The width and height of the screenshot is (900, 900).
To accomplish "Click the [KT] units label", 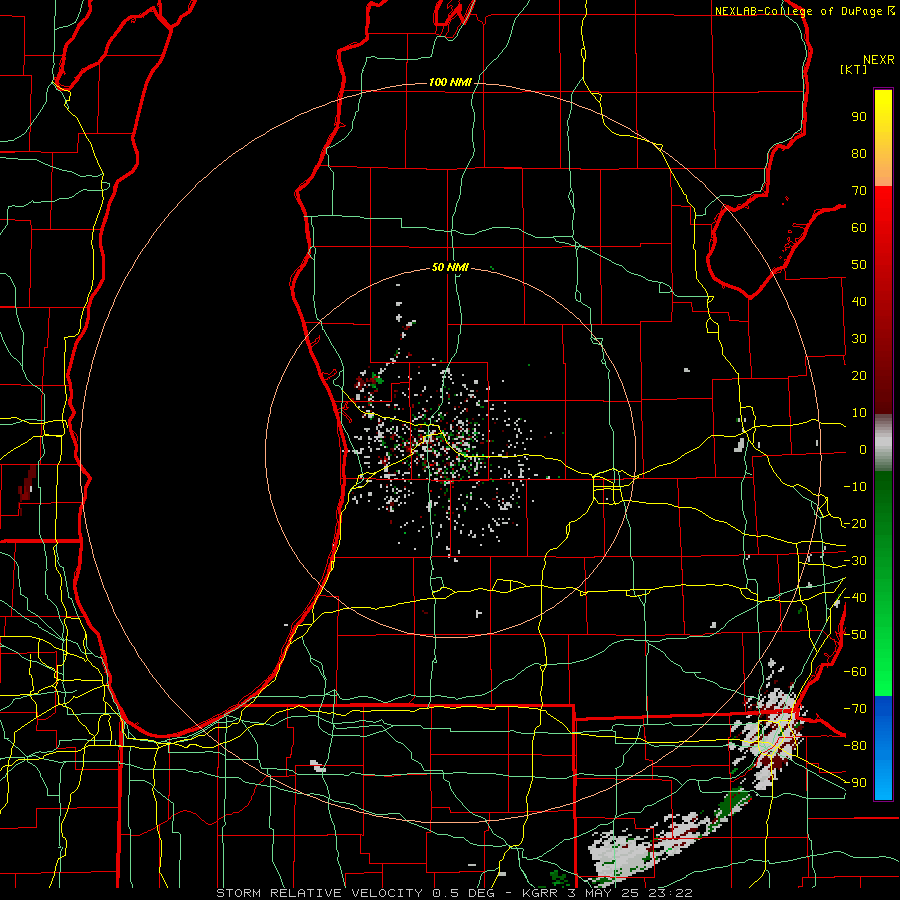I will pyautogui.click(x=854, y=69).
